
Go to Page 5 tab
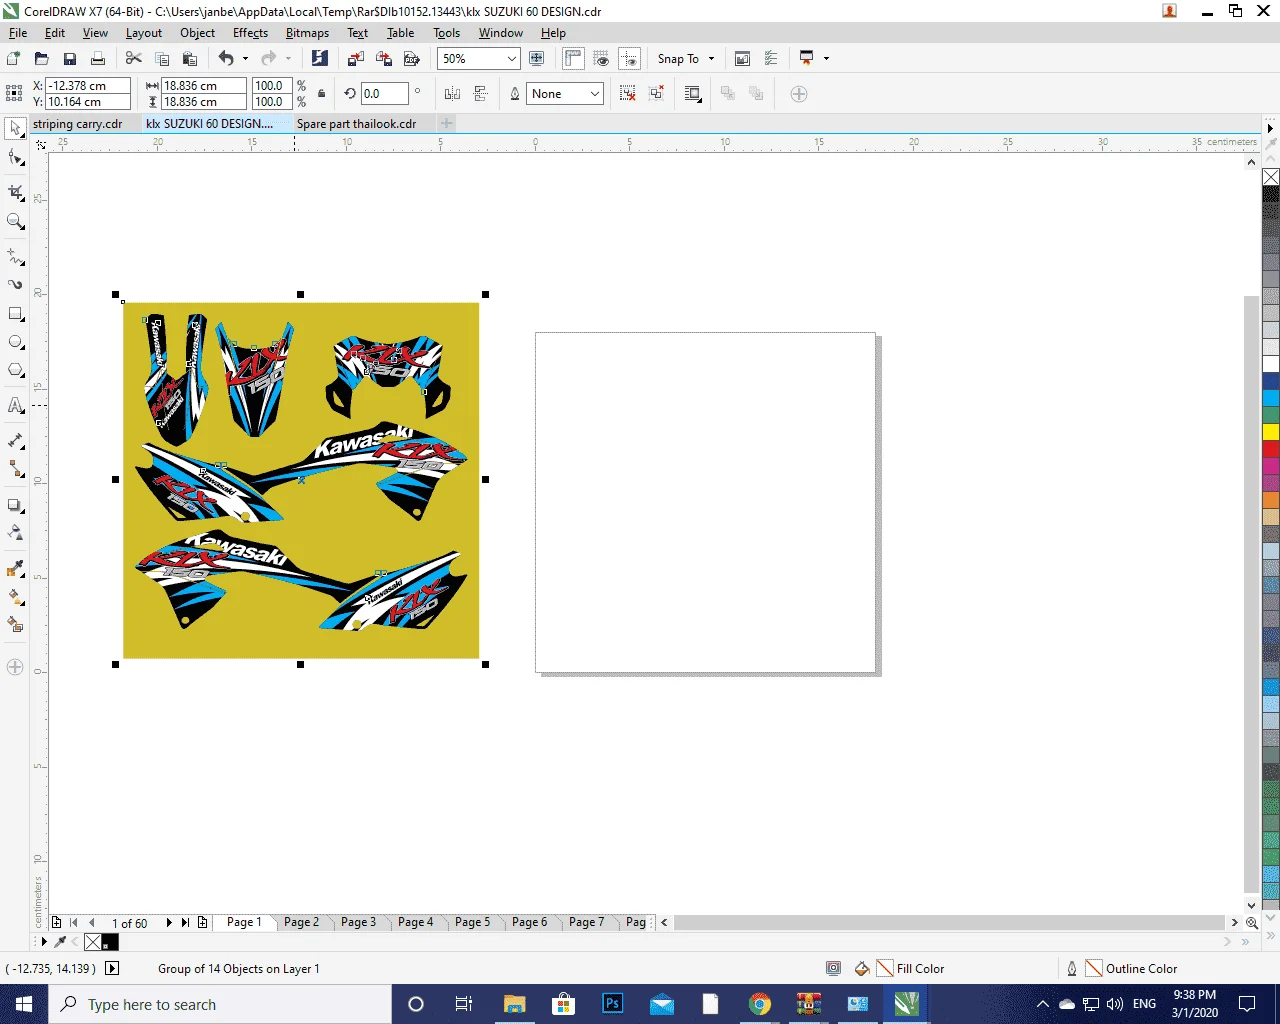click(x=472, y=922)
